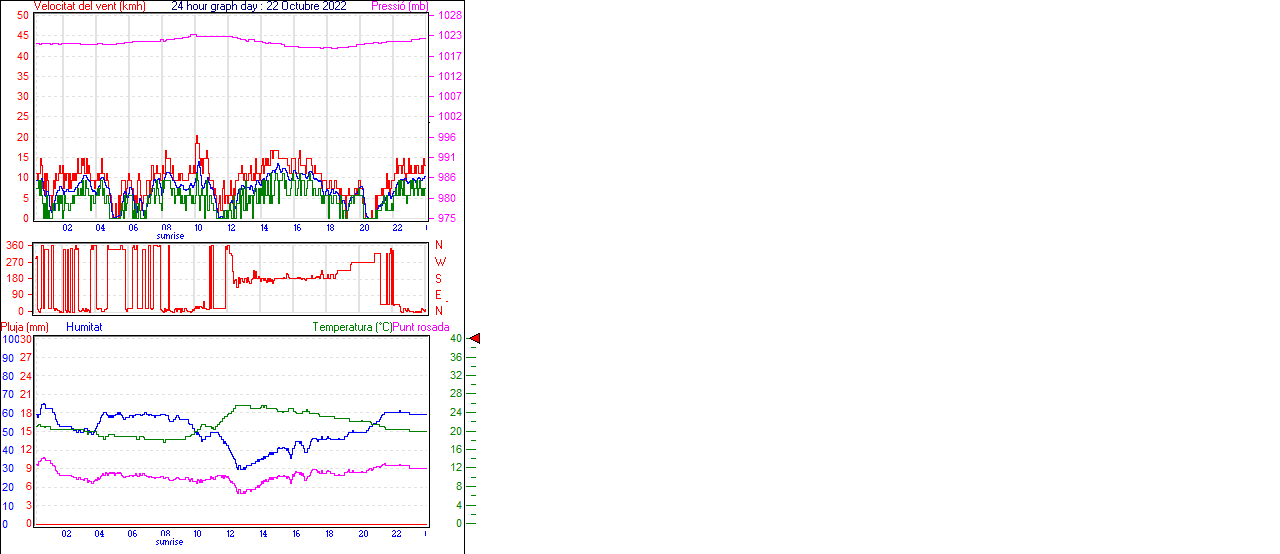The height and width of the screenshot is (554, 1280).
Task: Click the highest wind gust peak near hour 10
Action: [x=197, y=137]
